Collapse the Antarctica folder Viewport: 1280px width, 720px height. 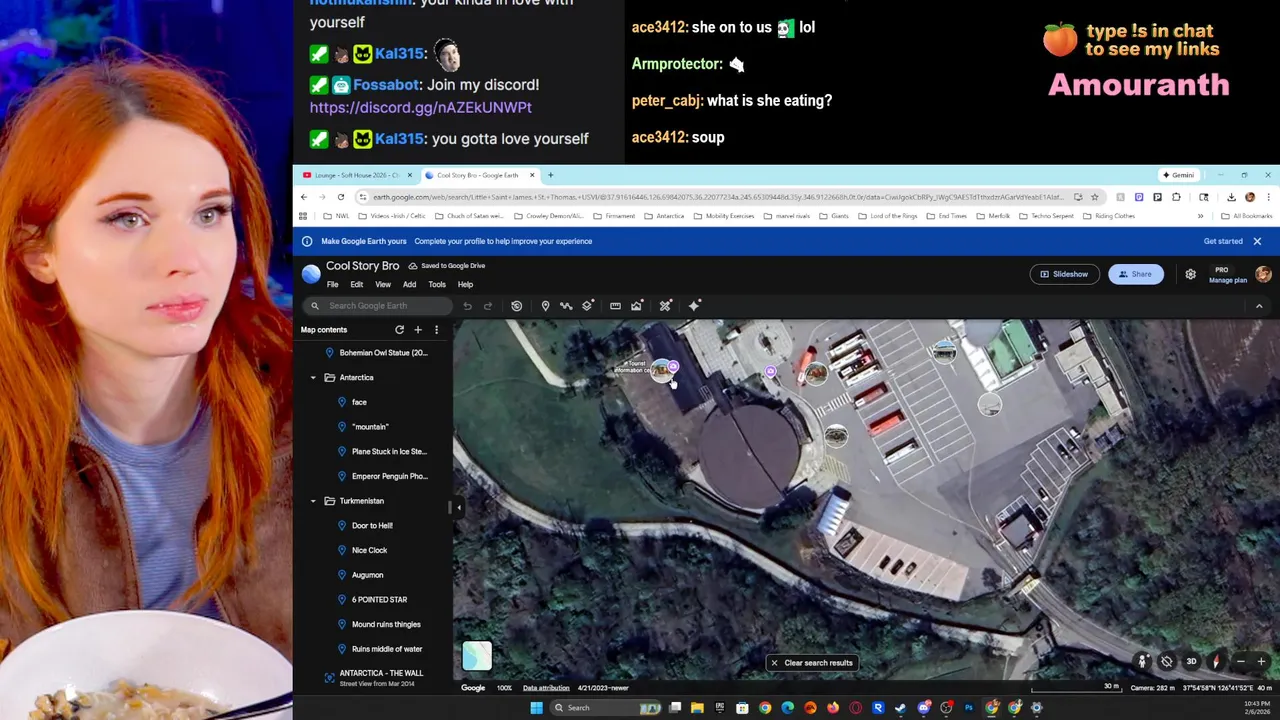(313, 378)
